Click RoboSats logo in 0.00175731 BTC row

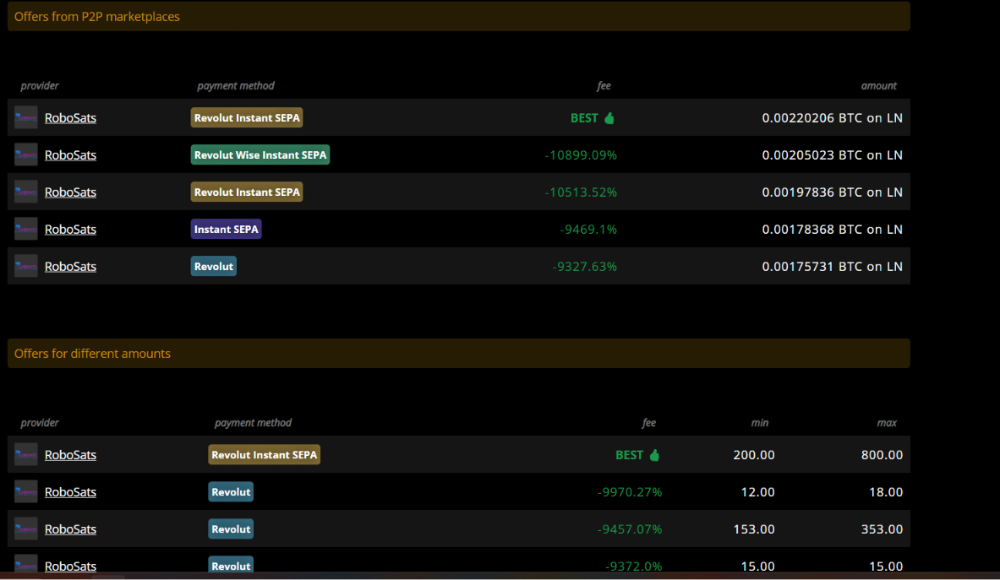pos(26,265)
